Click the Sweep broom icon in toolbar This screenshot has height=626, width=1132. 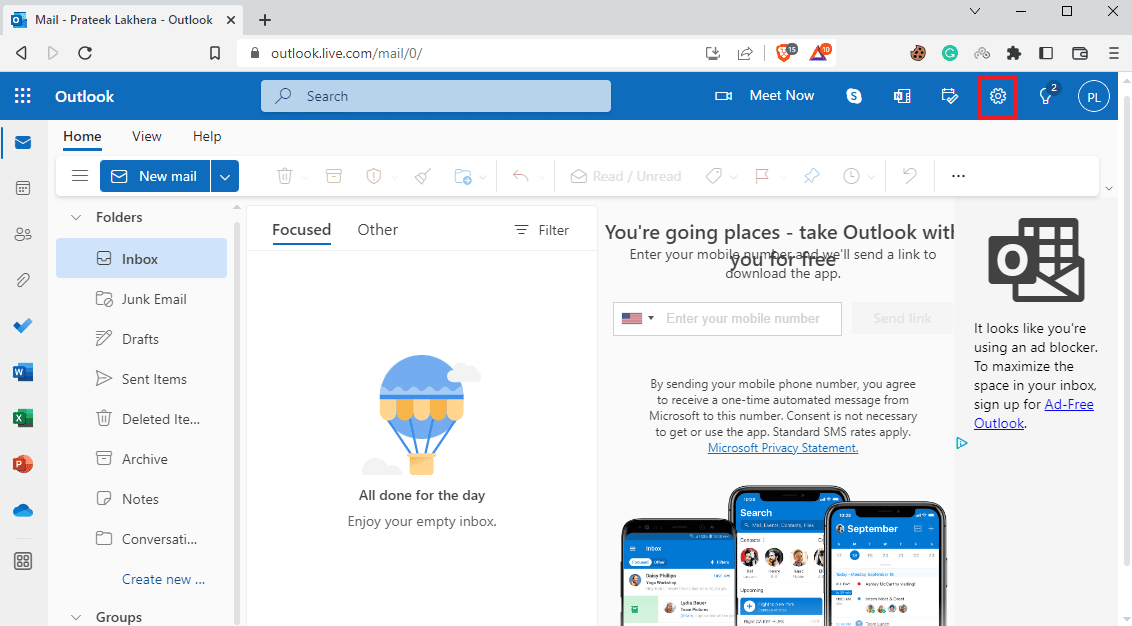422,176
